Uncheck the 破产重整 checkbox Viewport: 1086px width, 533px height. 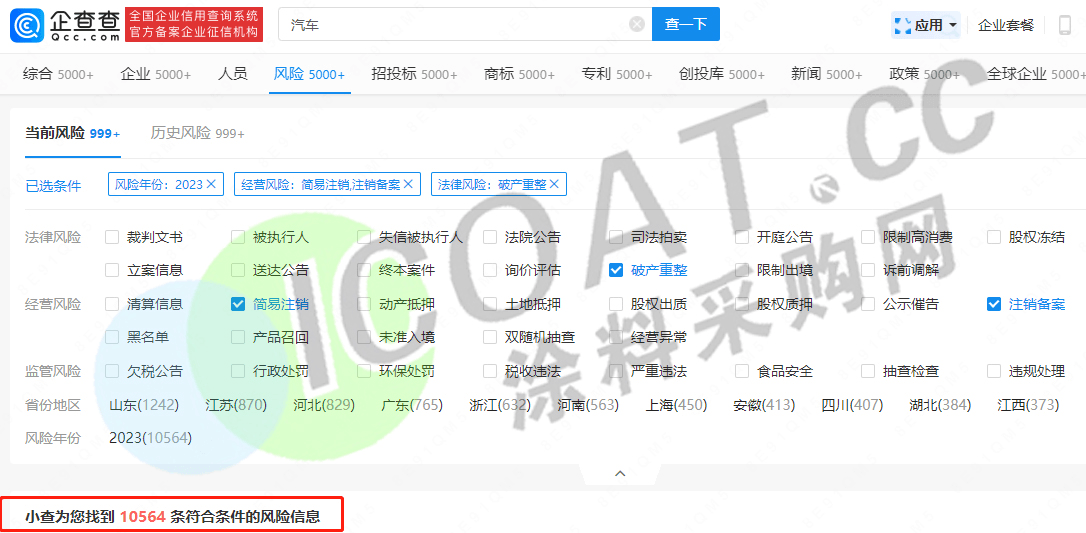[616, 270]
